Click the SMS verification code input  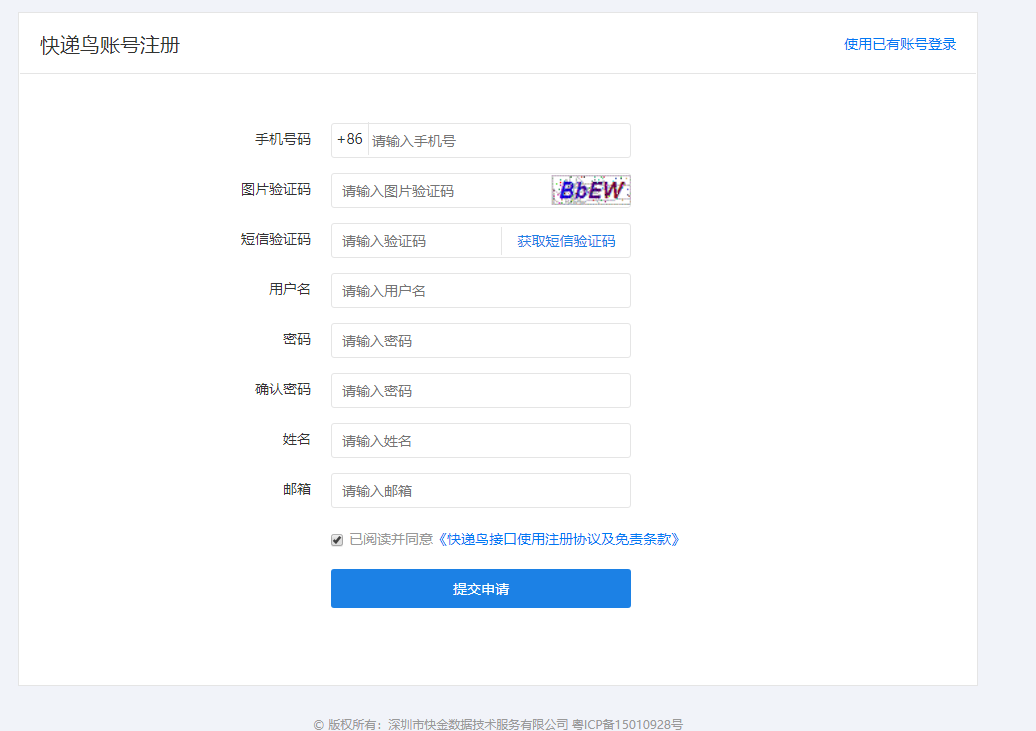(416, 241)
